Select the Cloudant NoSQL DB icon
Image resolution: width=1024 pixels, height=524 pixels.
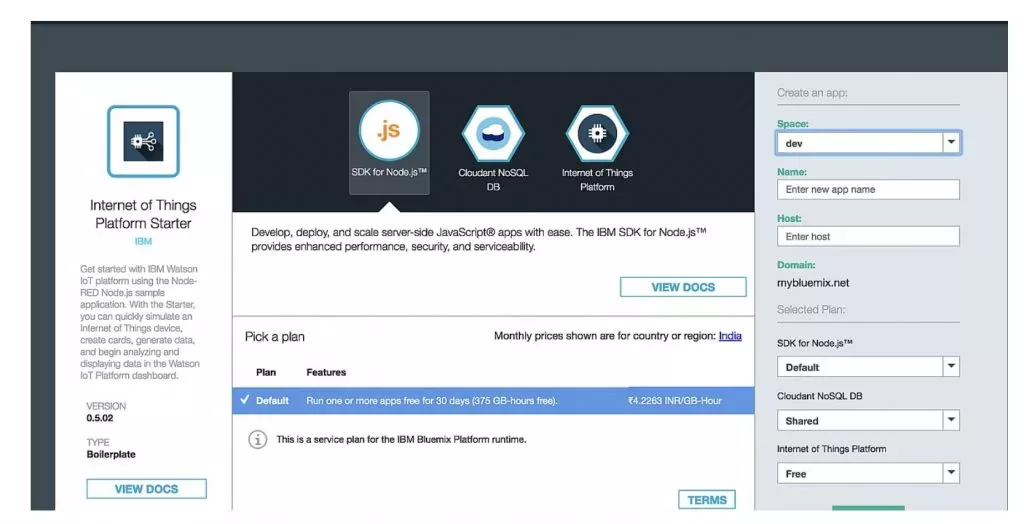point(493,133)
